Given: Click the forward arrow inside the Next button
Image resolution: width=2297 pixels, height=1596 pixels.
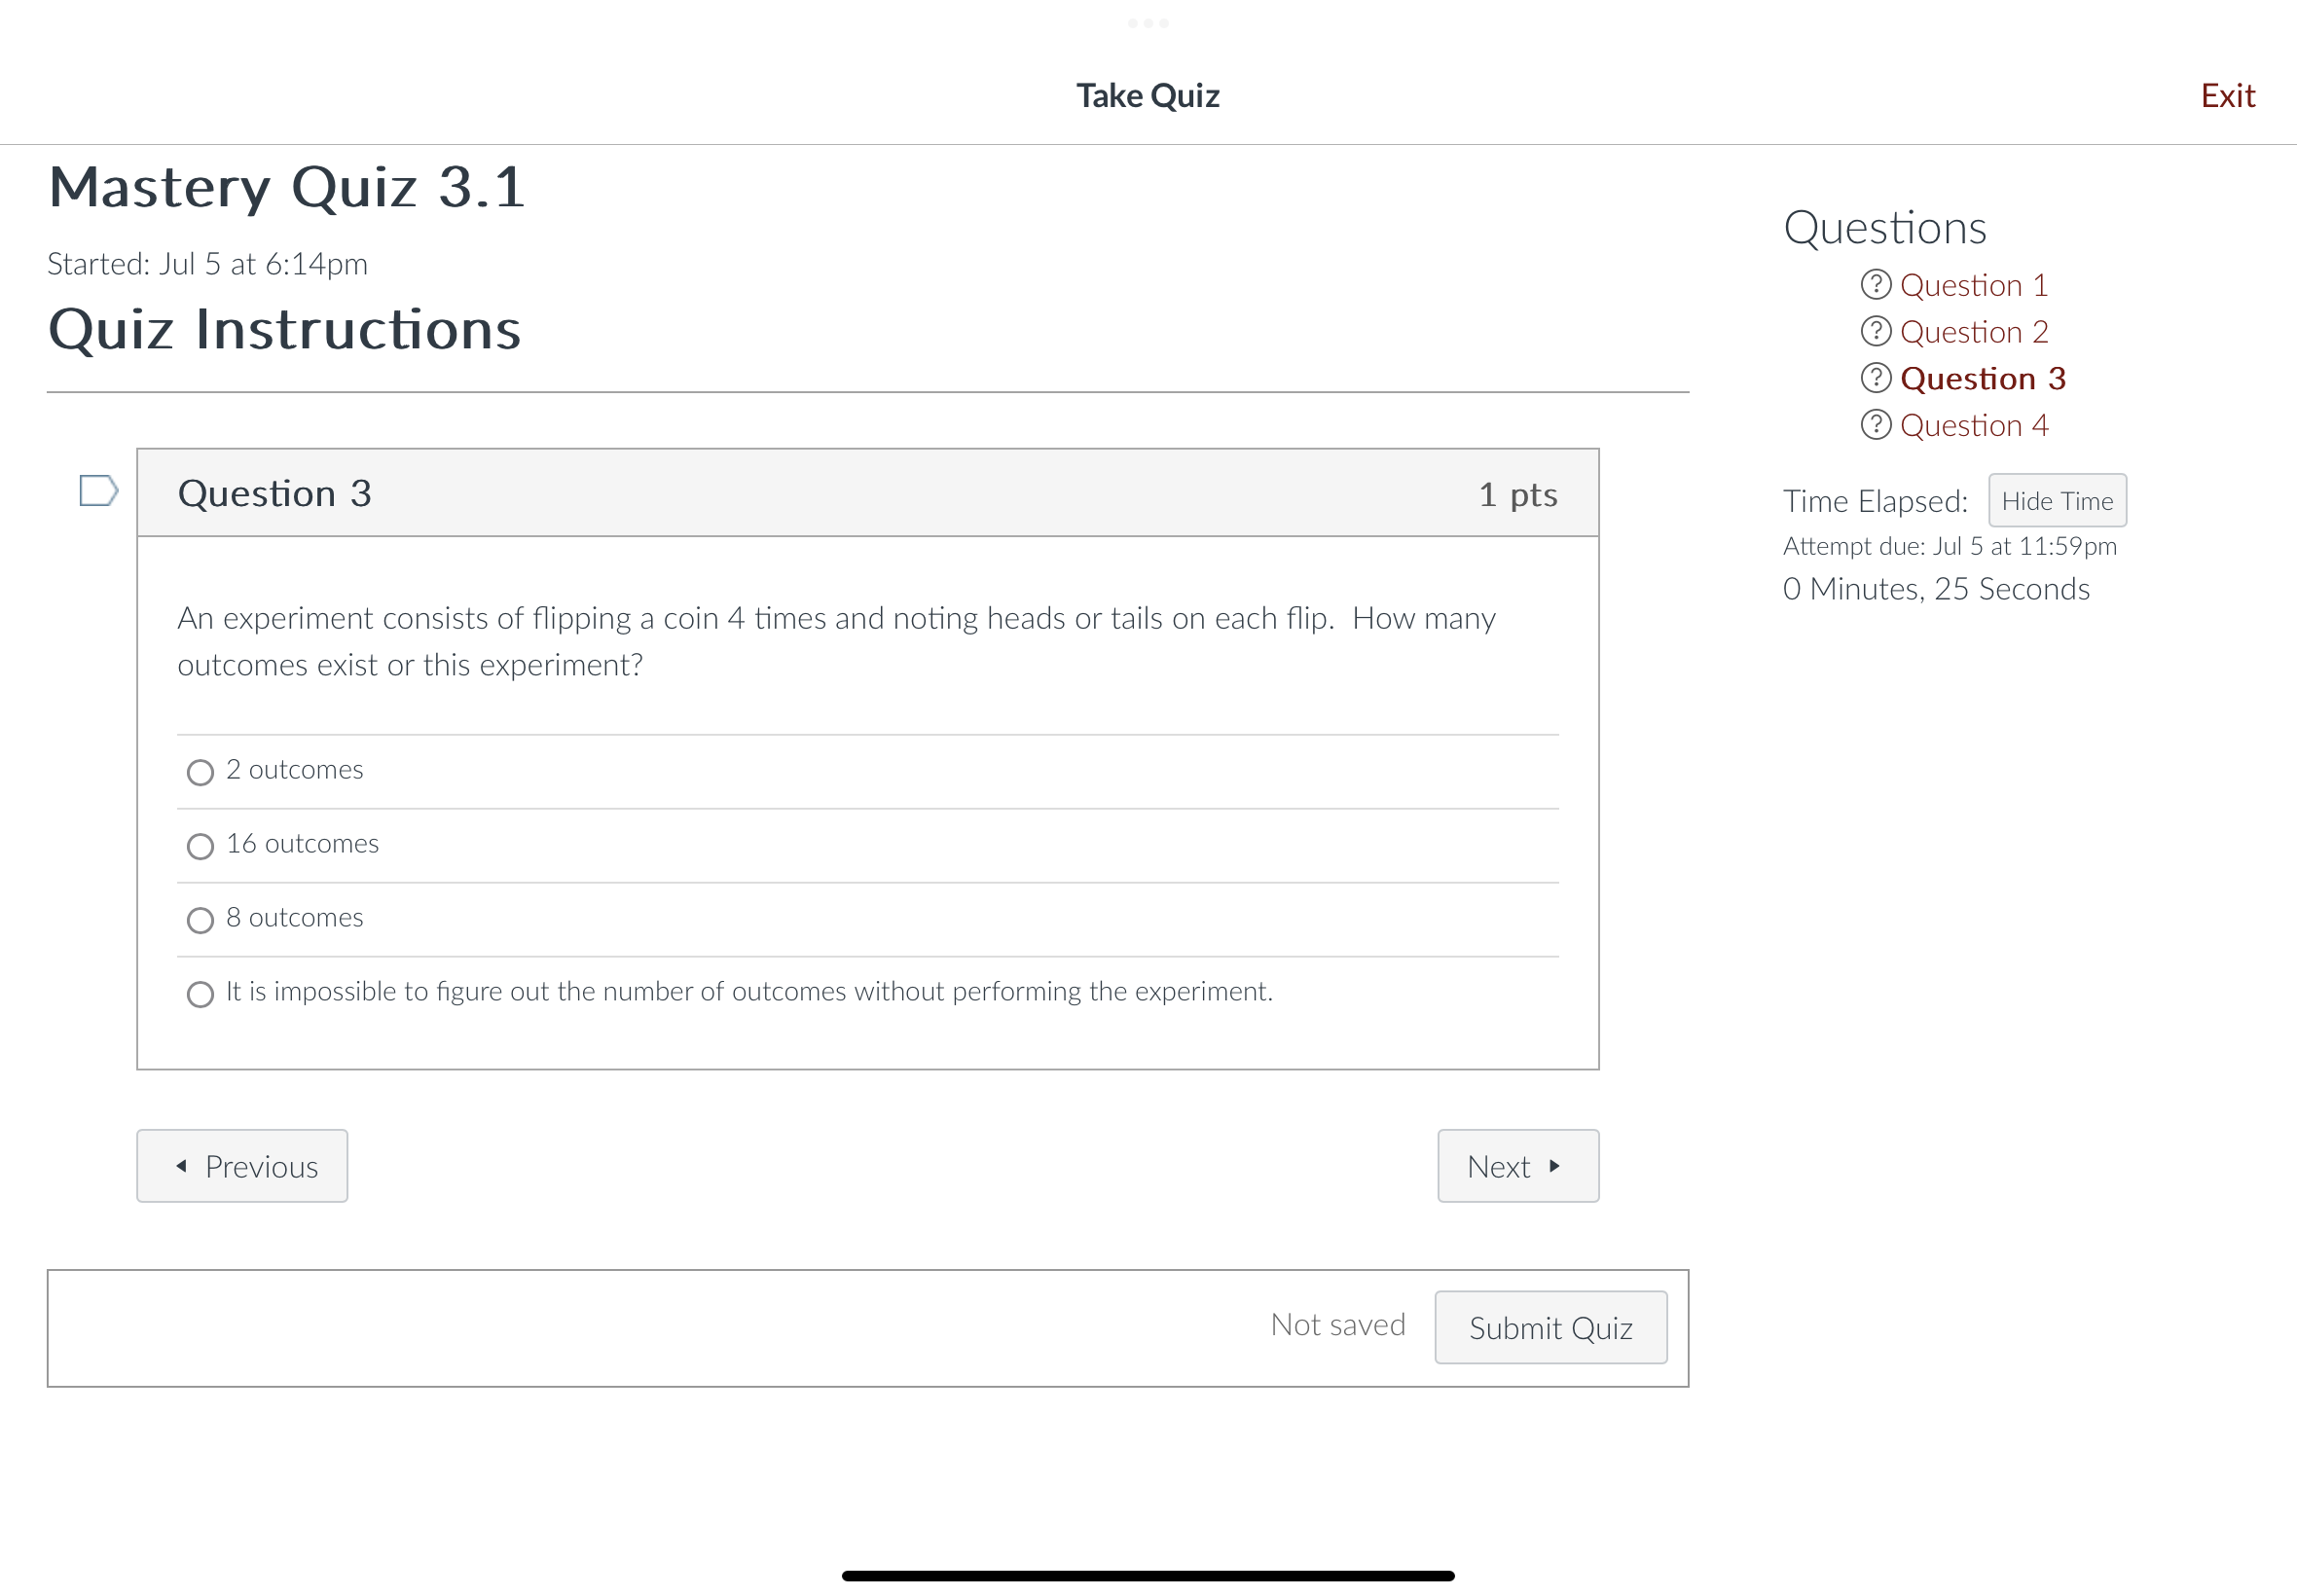Looking at the screenshot, I should (x=1556, y=1166).
